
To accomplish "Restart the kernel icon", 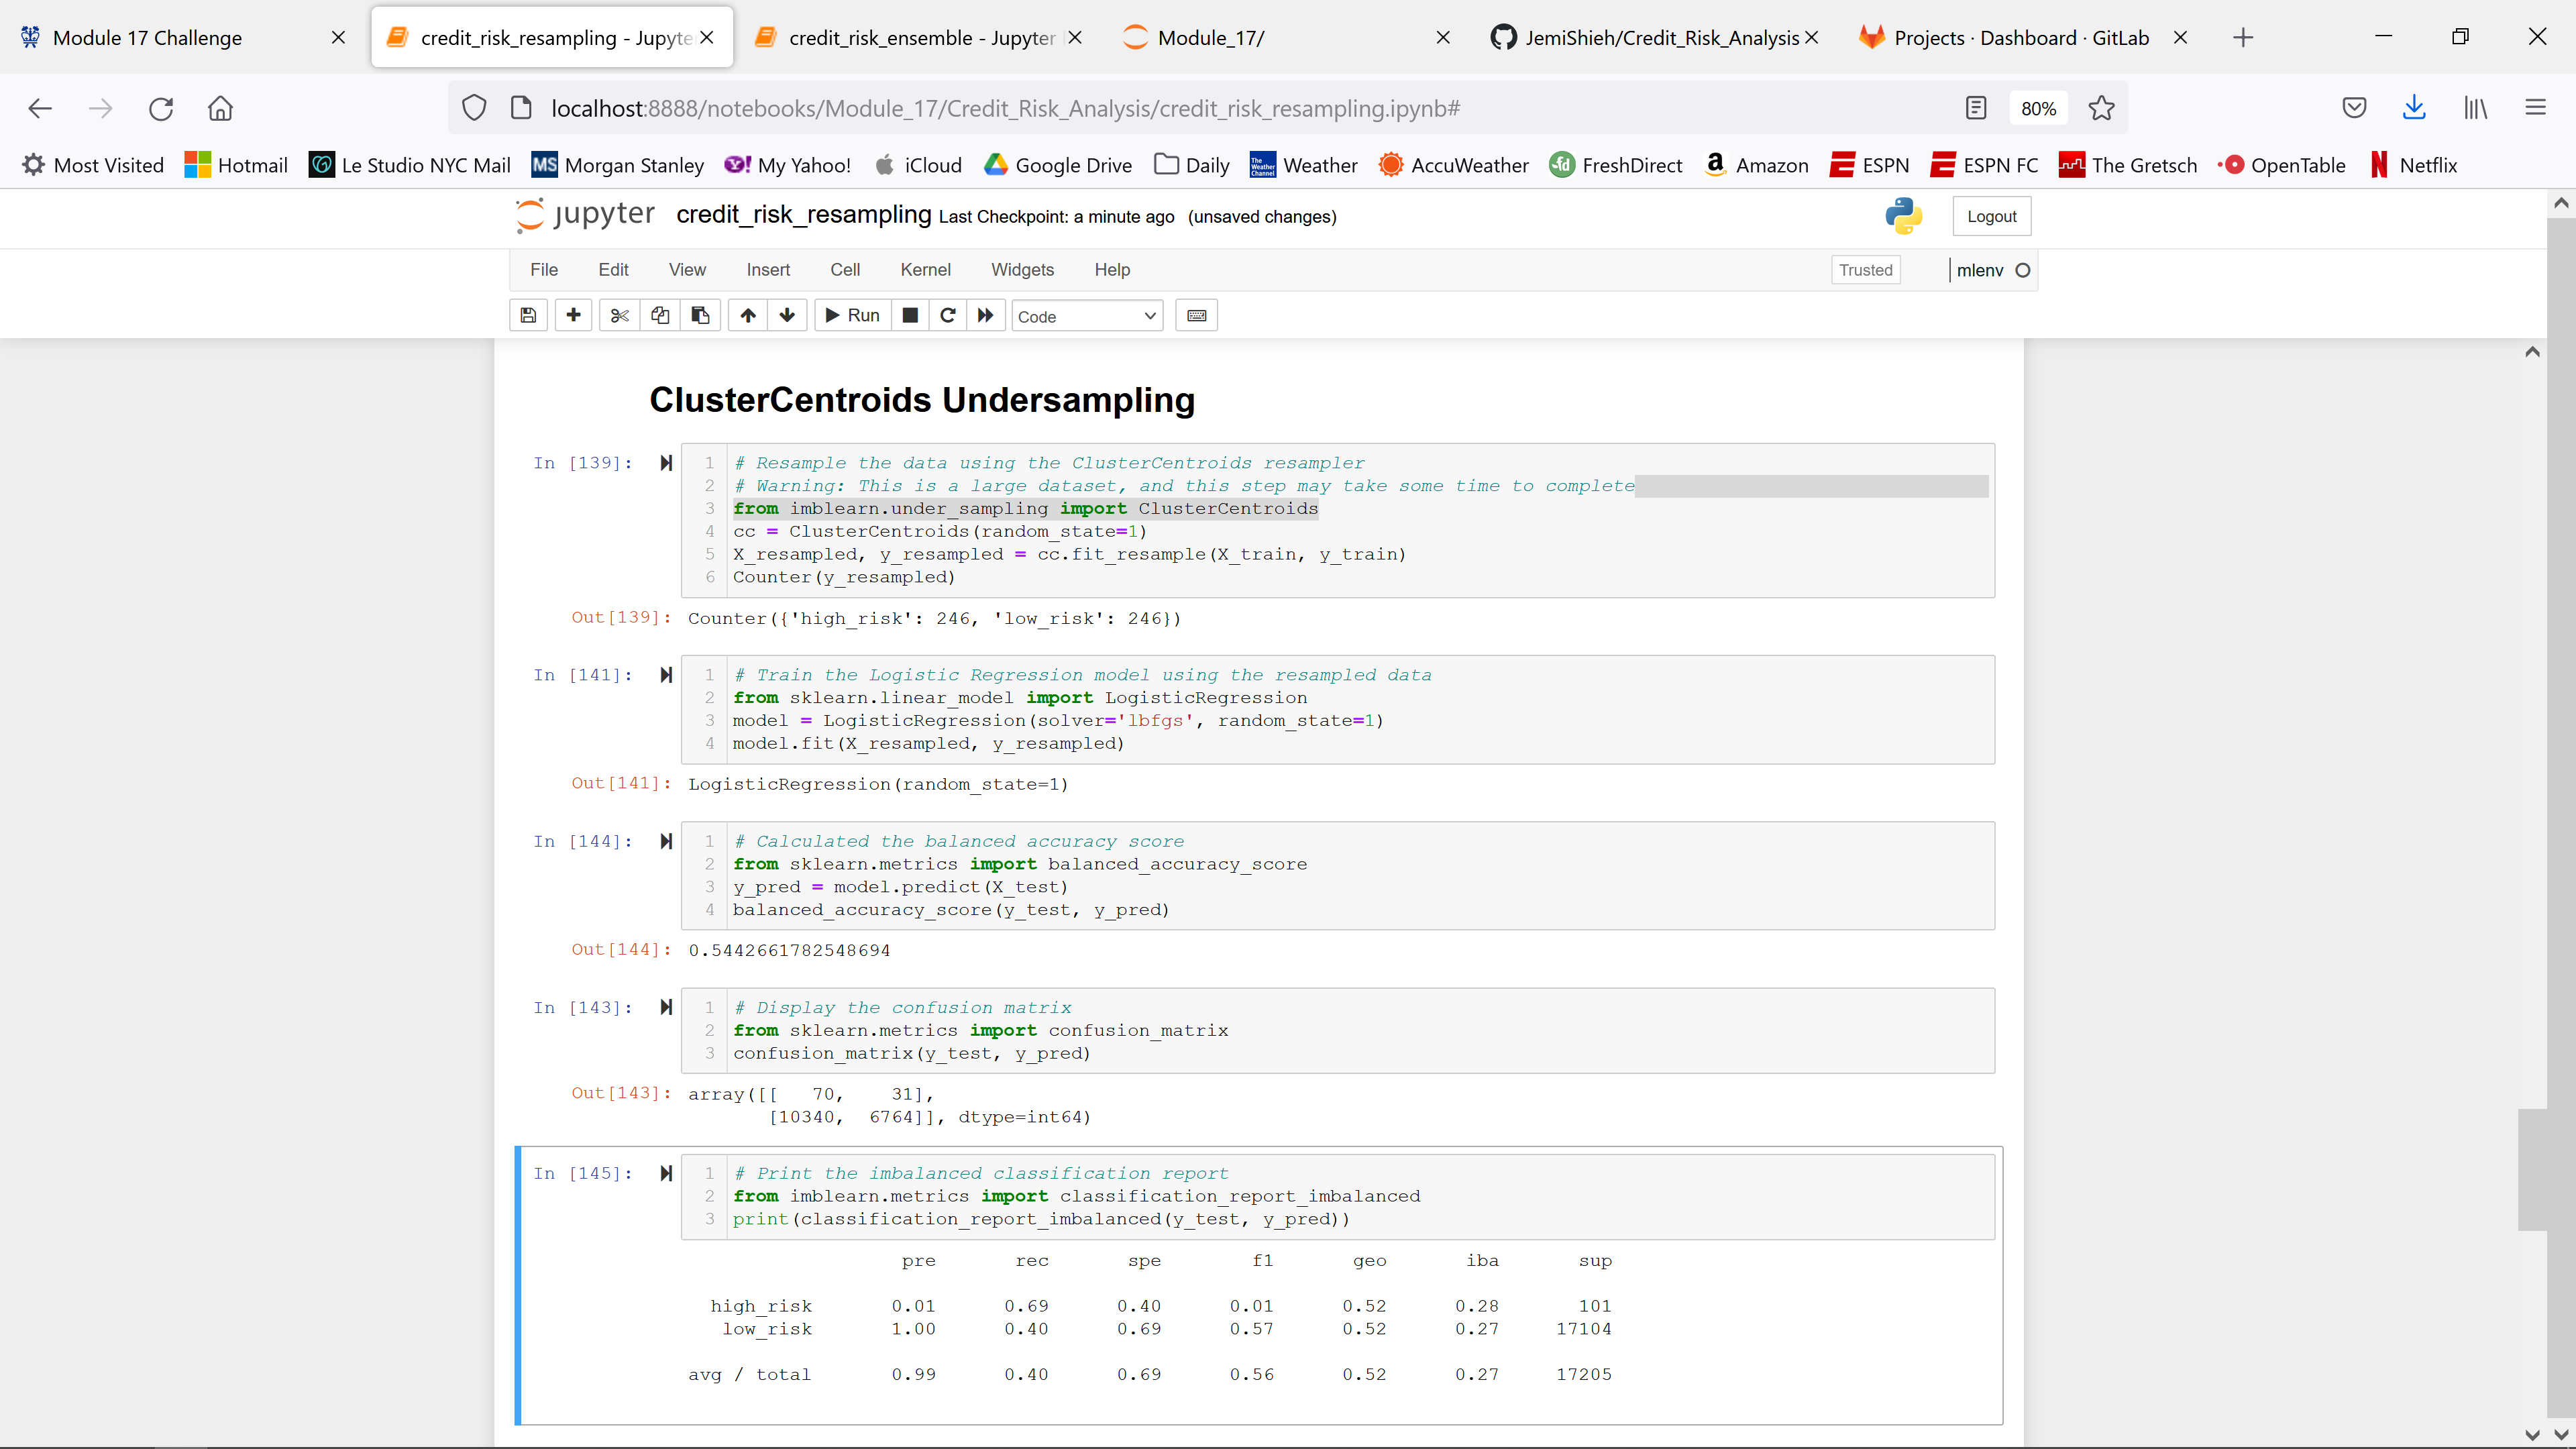I will click(948, 316).
